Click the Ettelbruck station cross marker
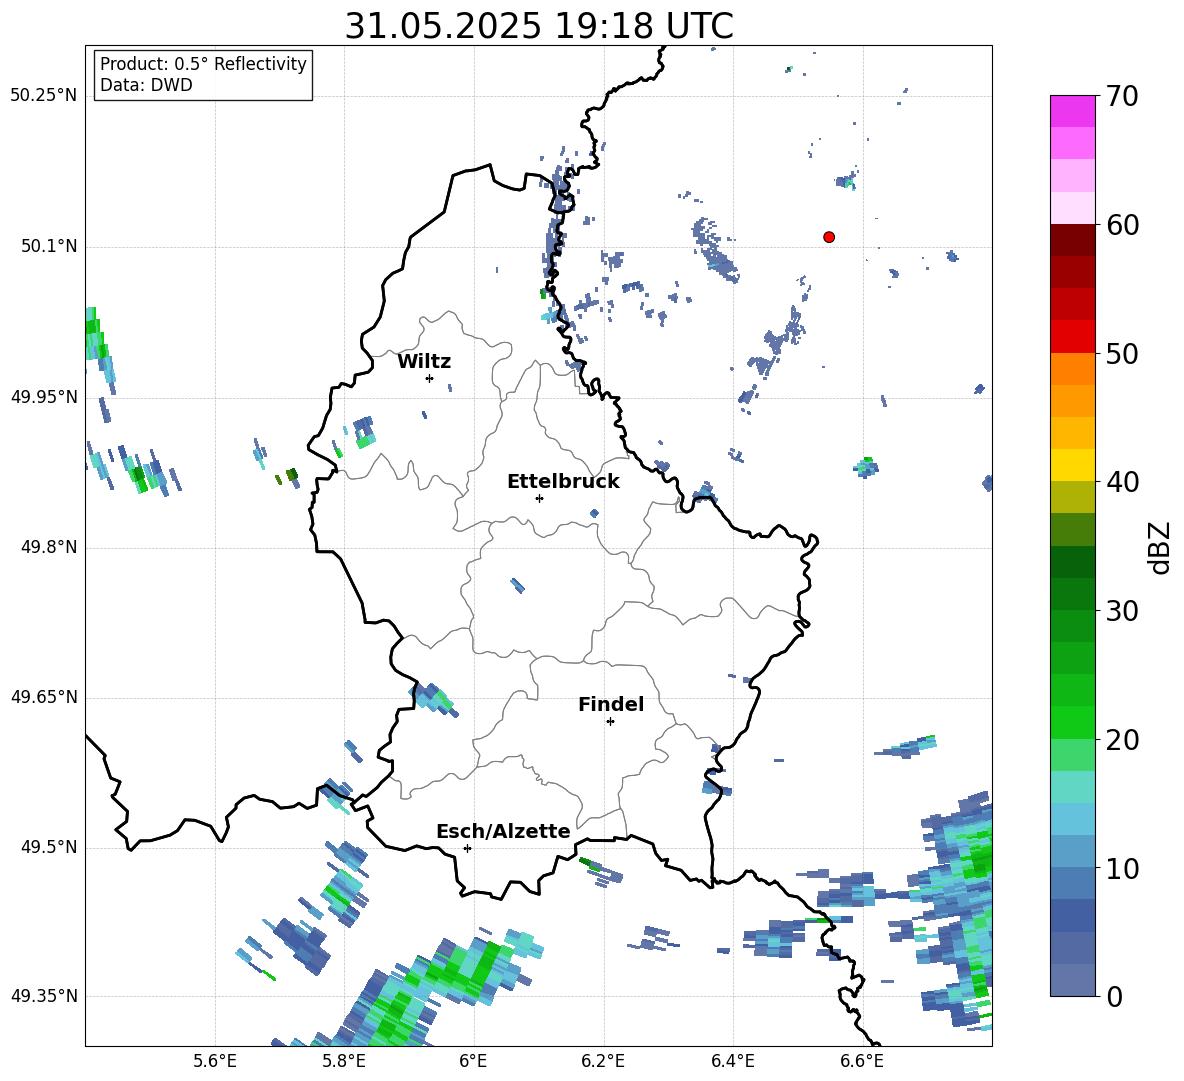 pos(539,498)
